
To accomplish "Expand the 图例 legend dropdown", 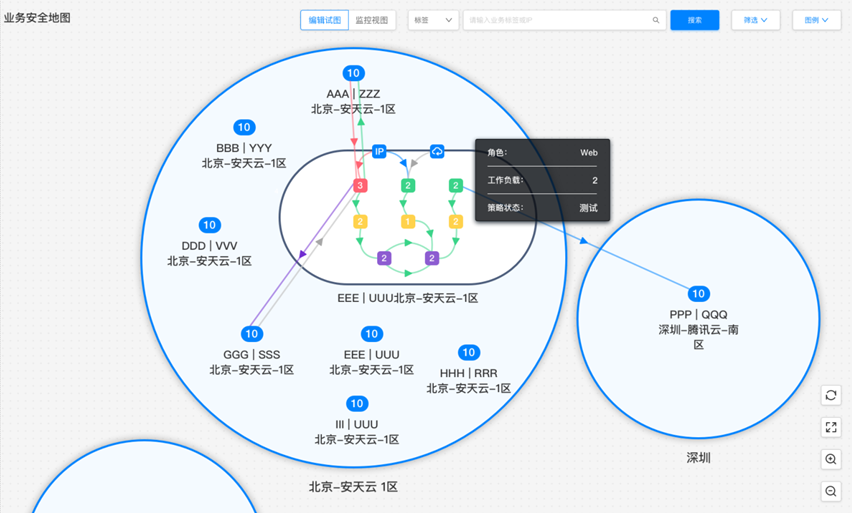I will (x=816, y=20).
